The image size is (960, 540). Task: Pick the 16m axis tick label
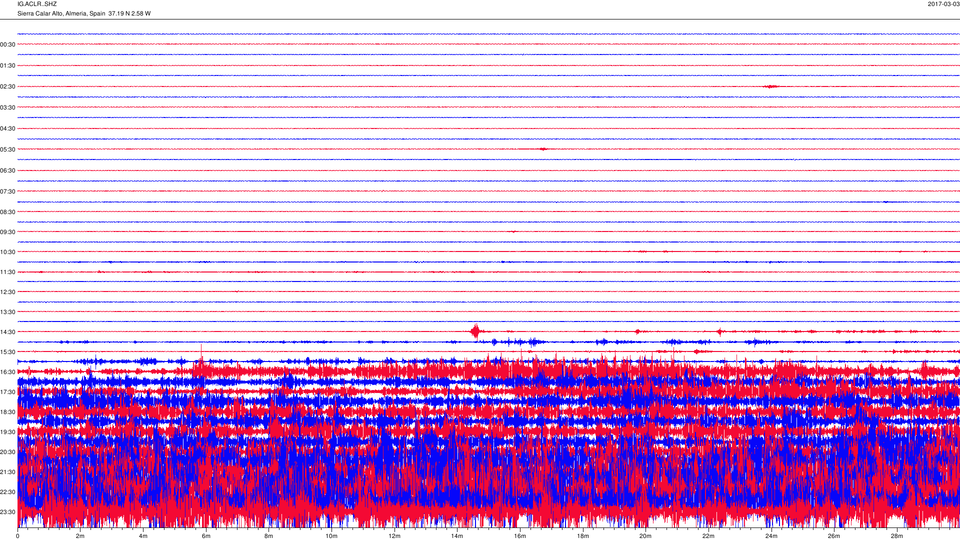tap(520, 536)
